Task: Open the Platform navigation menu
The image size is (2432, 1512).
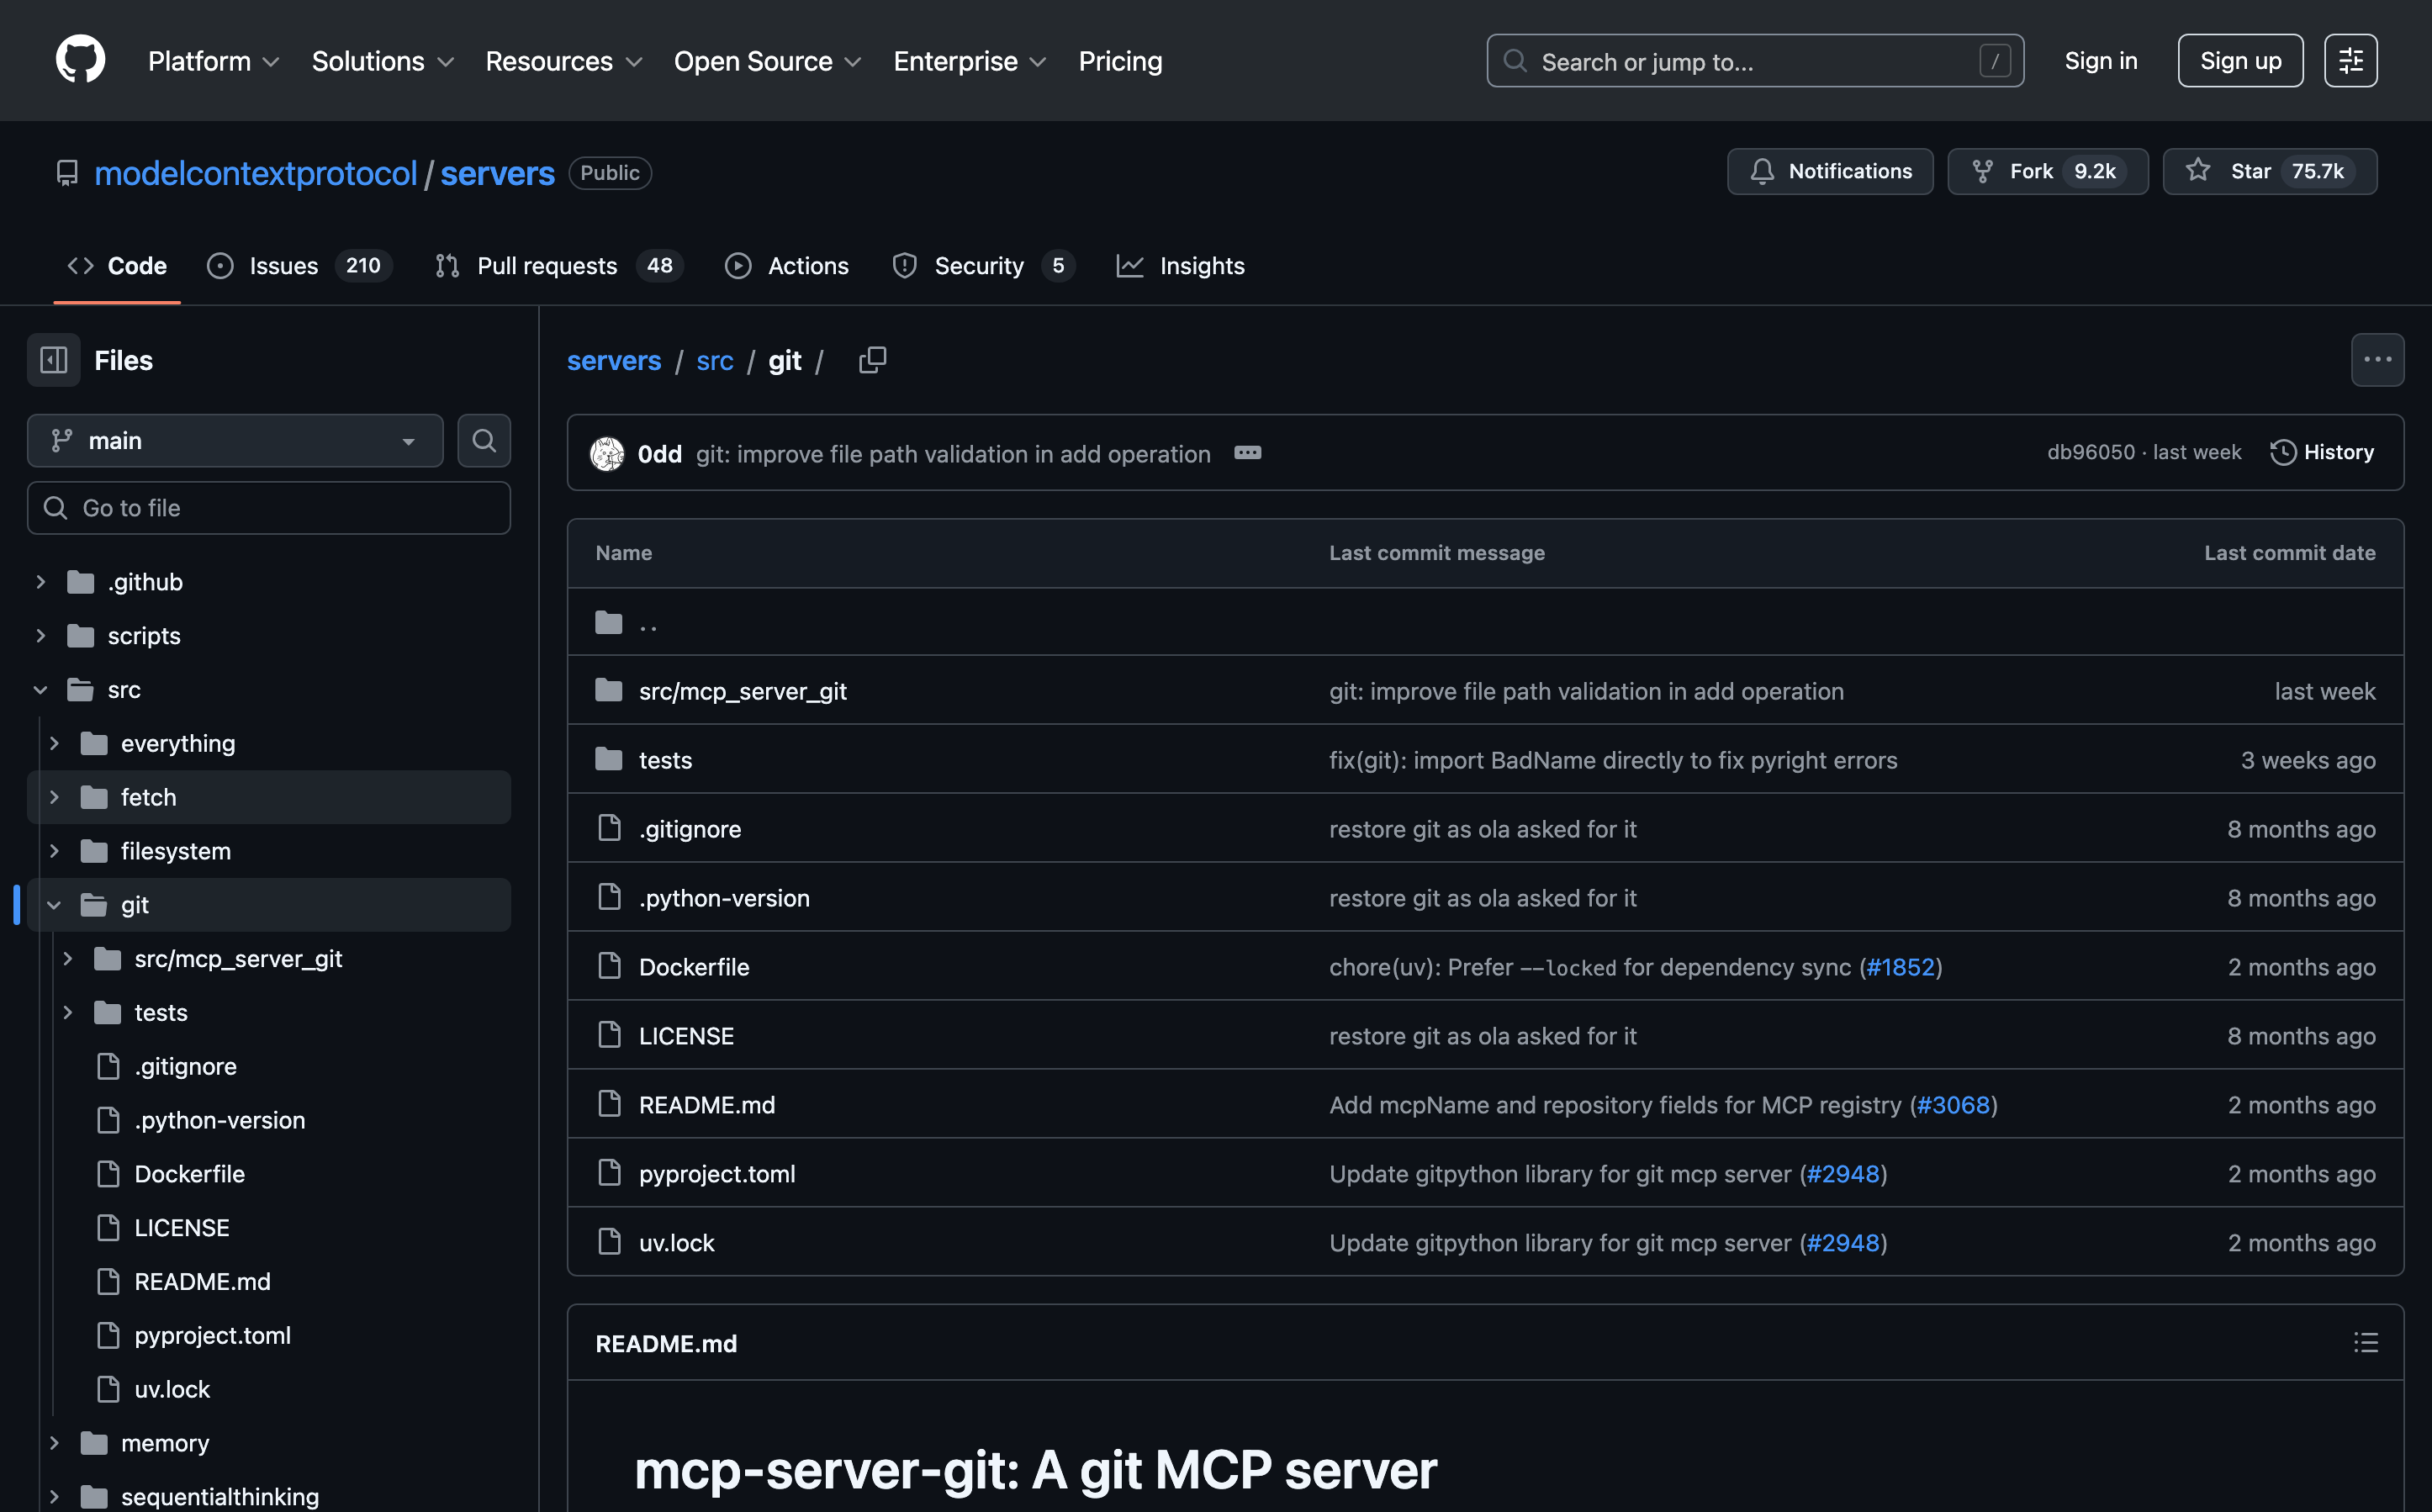Action: [213, 61]
